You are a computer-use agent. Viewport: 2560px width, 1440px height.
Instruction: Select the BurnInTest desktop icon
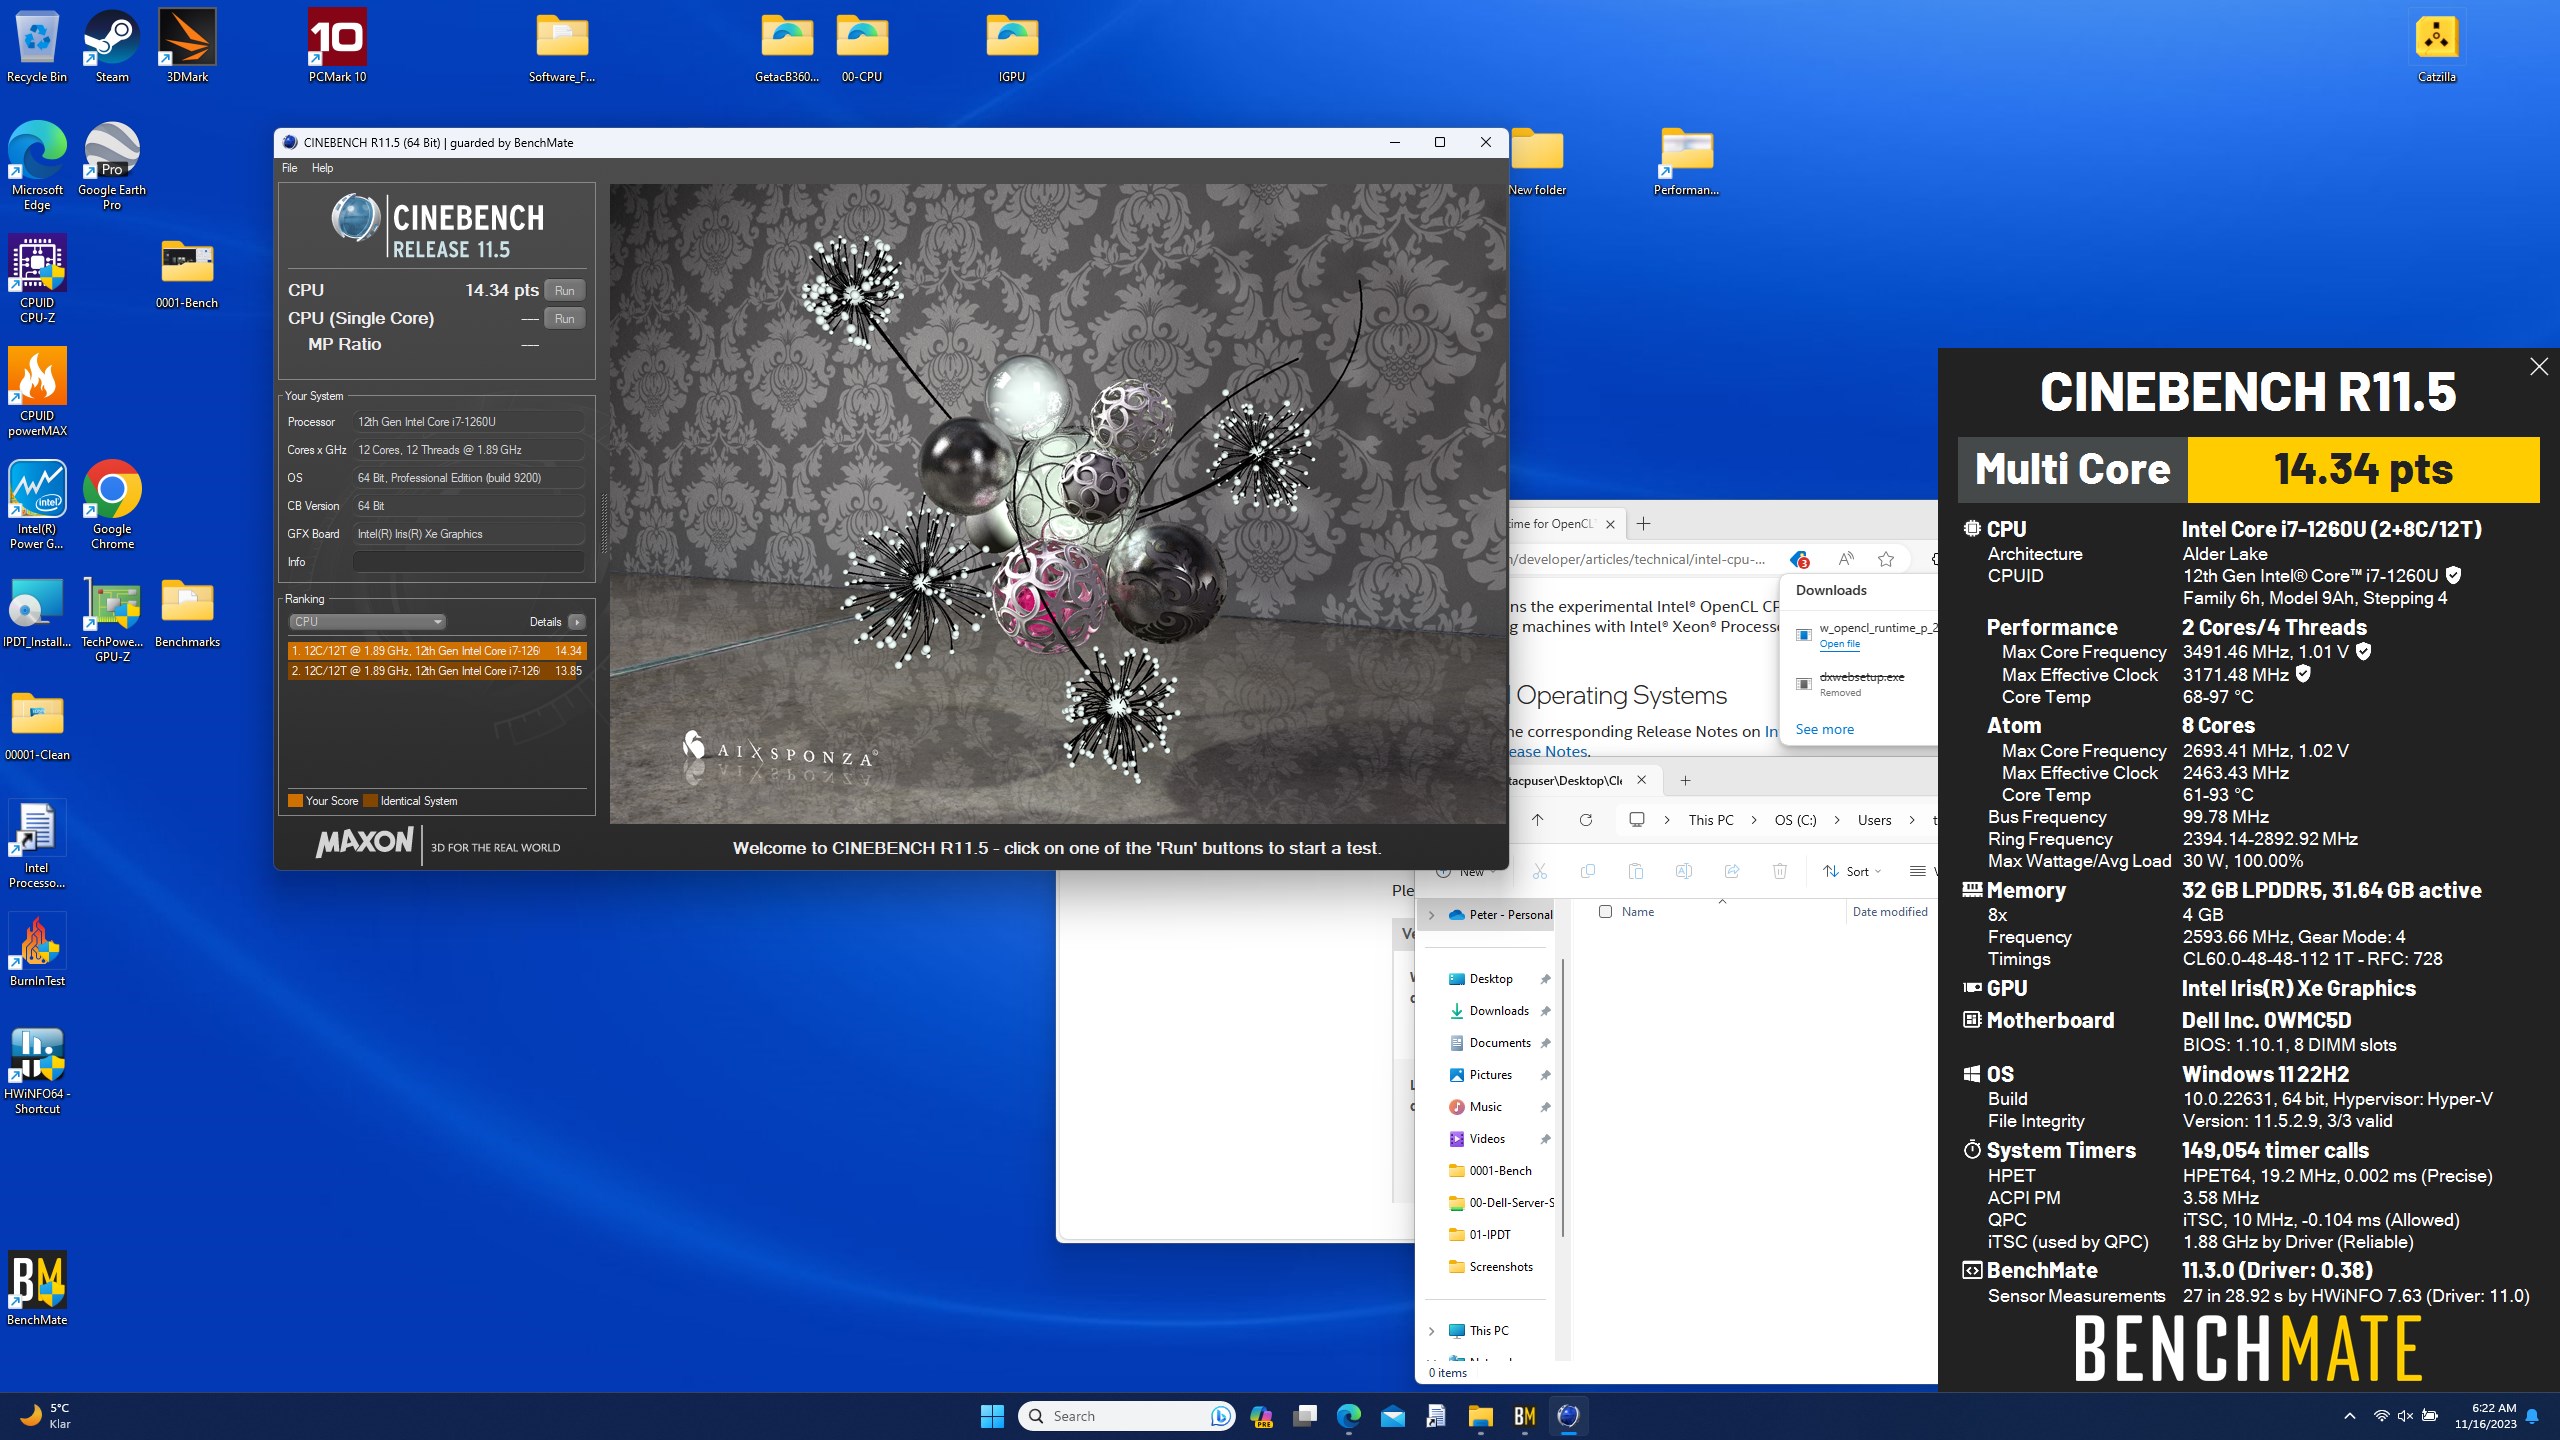[37, 950]
